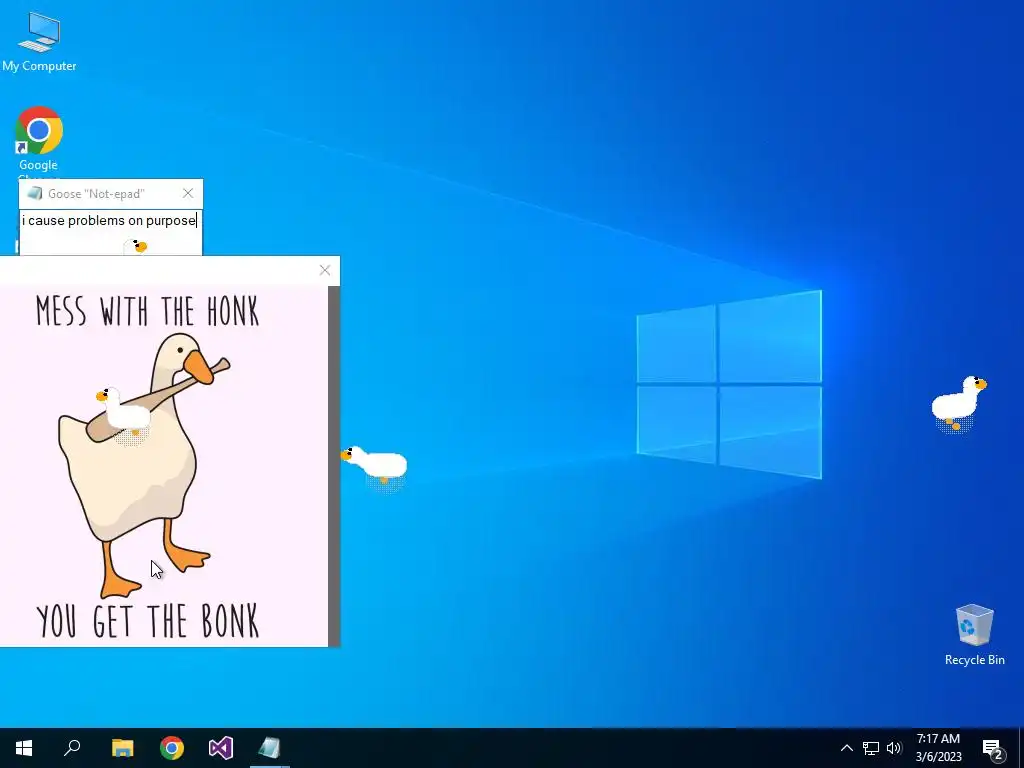Close the Goose "Not-epad" window
The image size is (1024, 768).
point(188,193)
